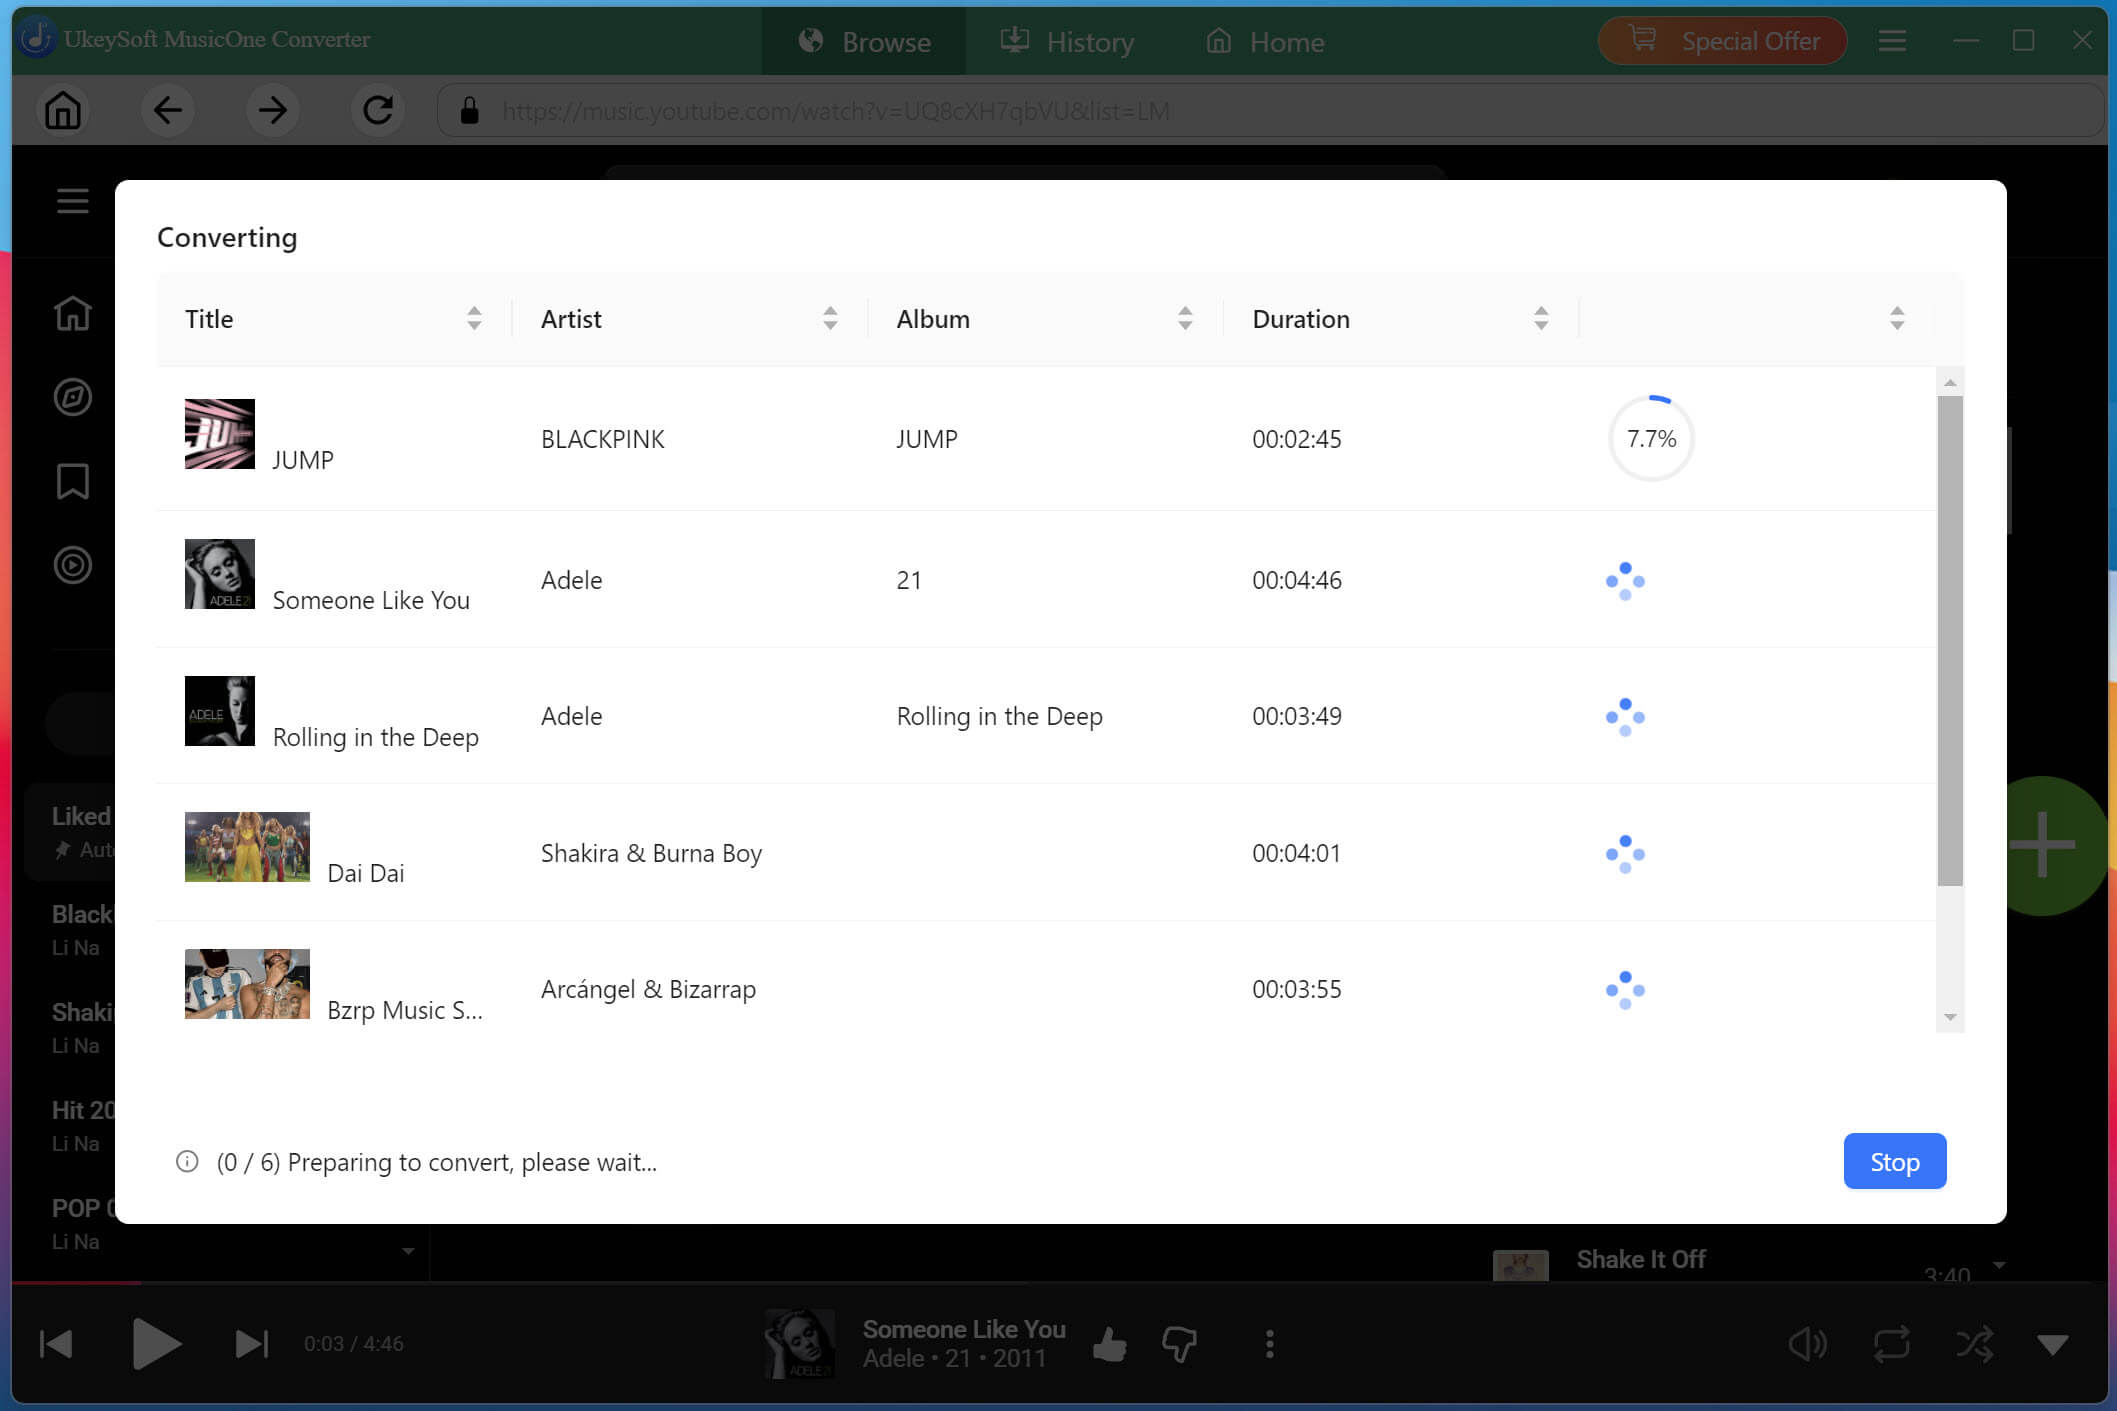The image size is (2117, 1411).
Task: Open the application hamburger menu
Action: click(1892, 41)
